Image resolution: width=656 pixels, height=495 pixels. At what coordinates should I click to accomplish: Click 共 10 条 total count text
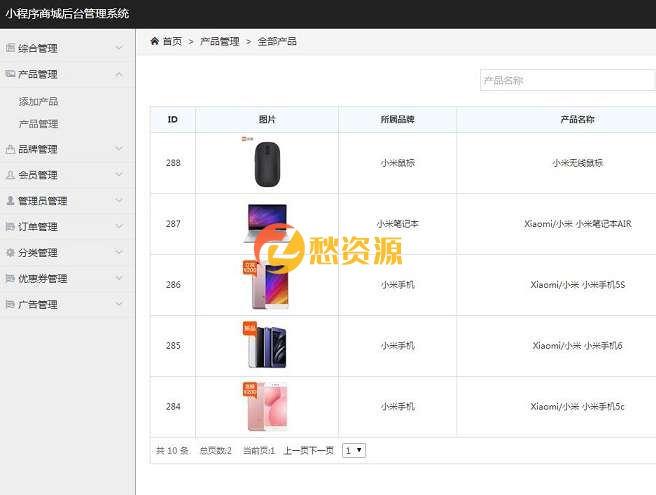[x=172, y=451]
